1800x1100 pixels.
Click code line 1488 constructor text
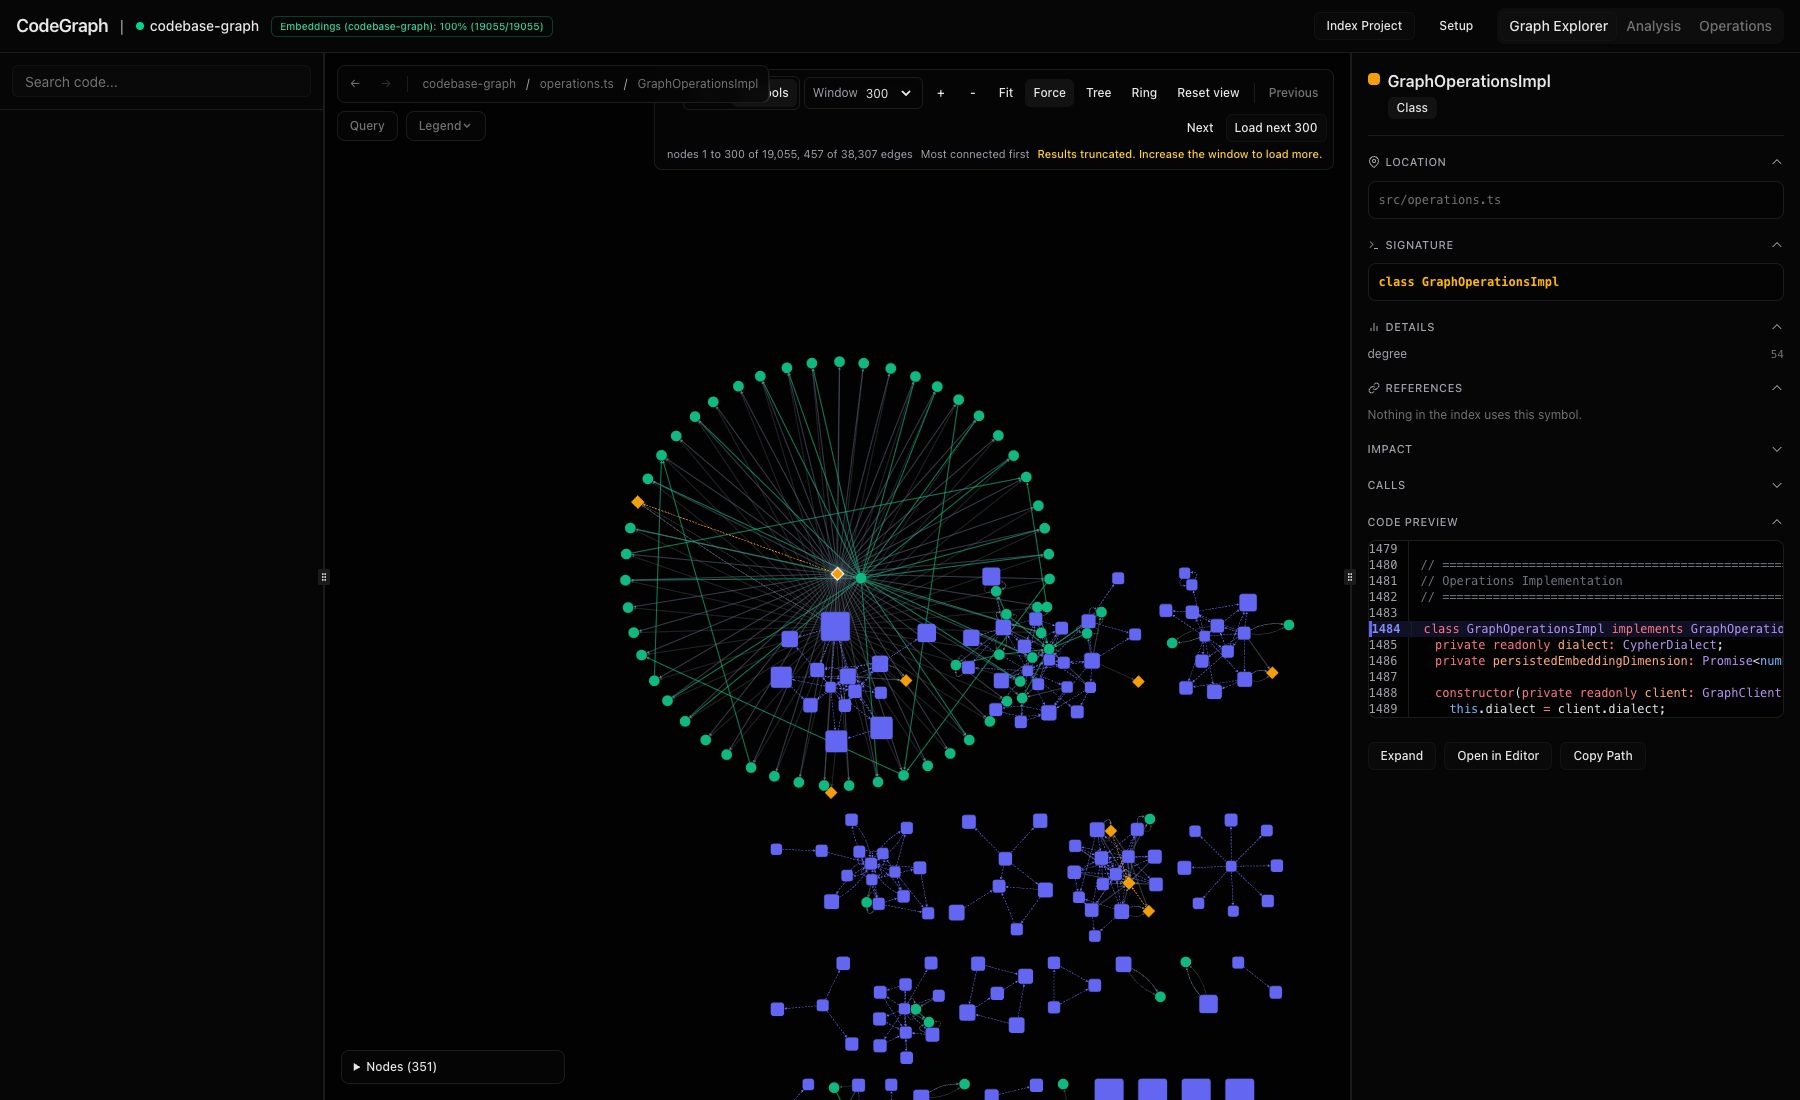1607,693
